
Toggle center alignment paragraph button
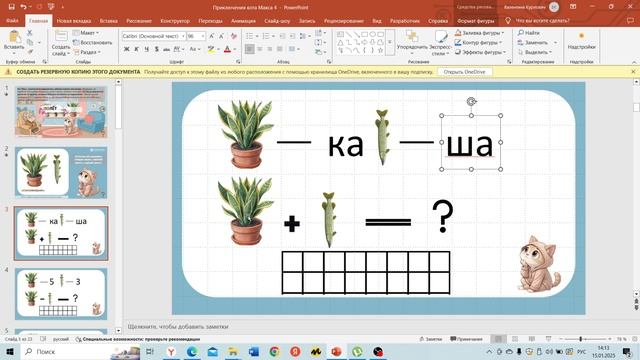(260, 49)
